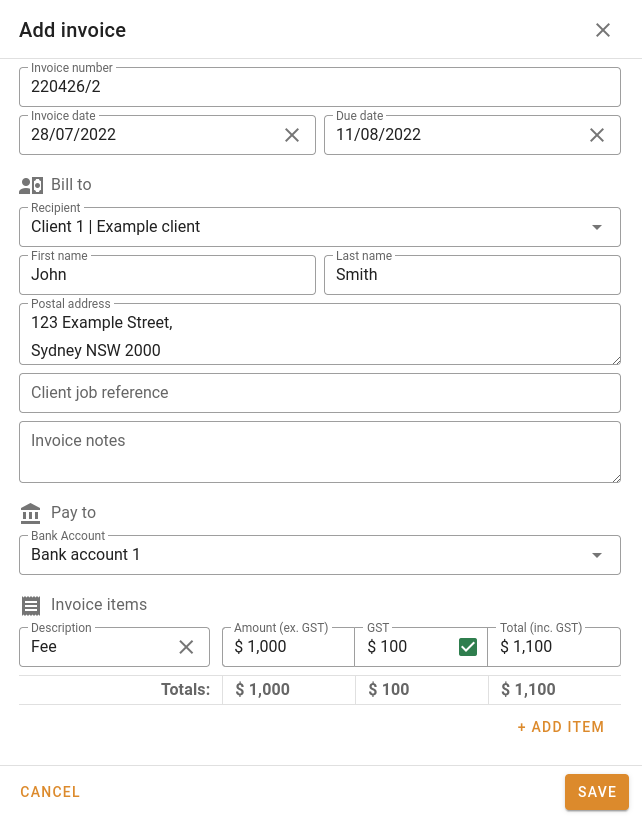Click the Bill to contact icon

30,184
